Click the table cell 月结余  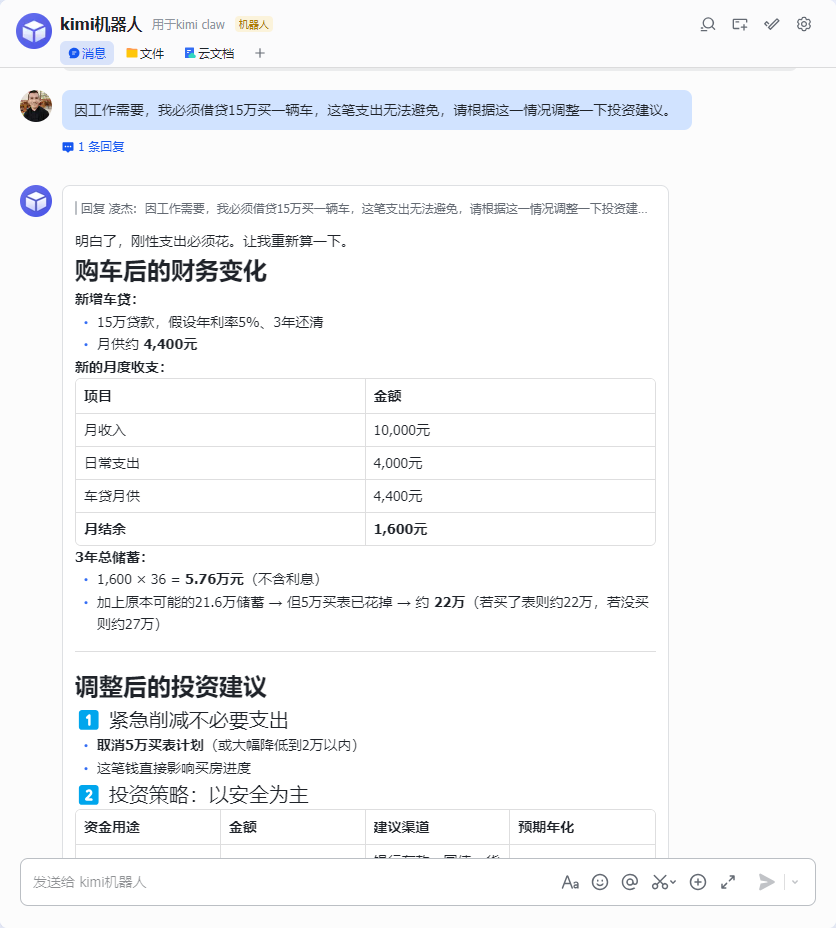220,529
